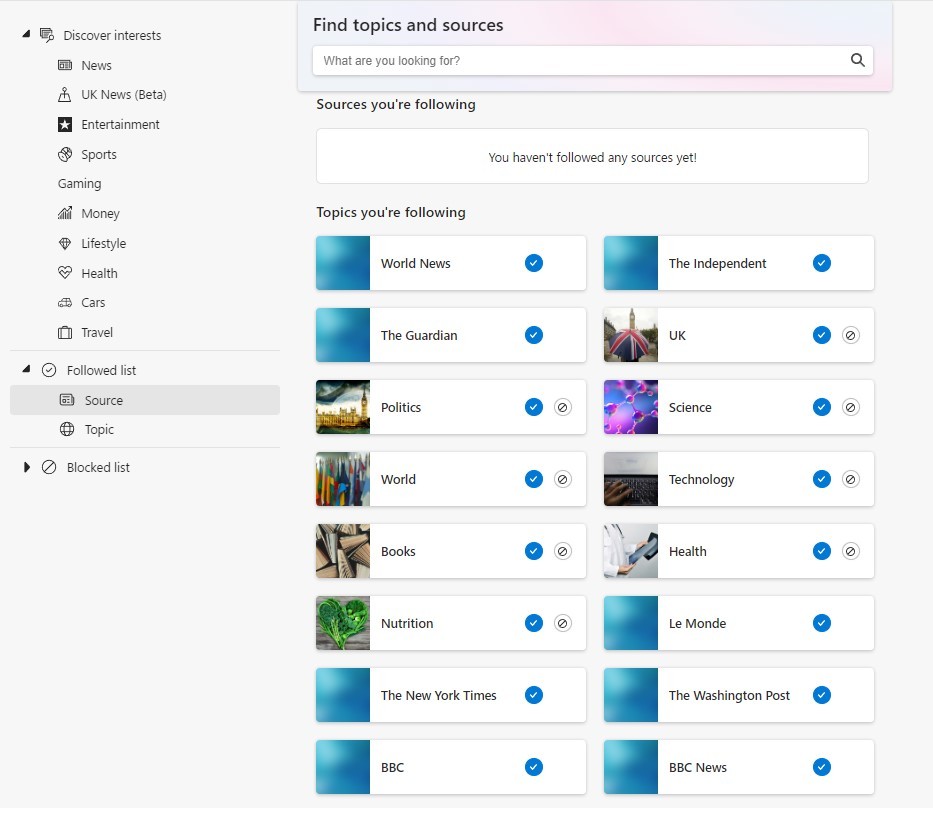Screen dimensions: 933x813
Task: Block the Books topic
Action: [562, 551]
